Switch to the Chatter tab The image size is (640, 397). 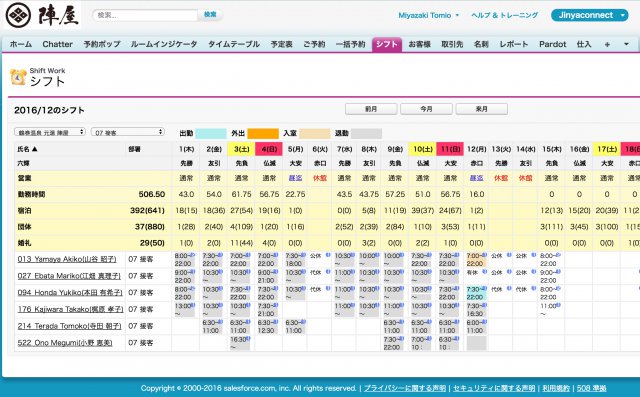coord(58,44)
